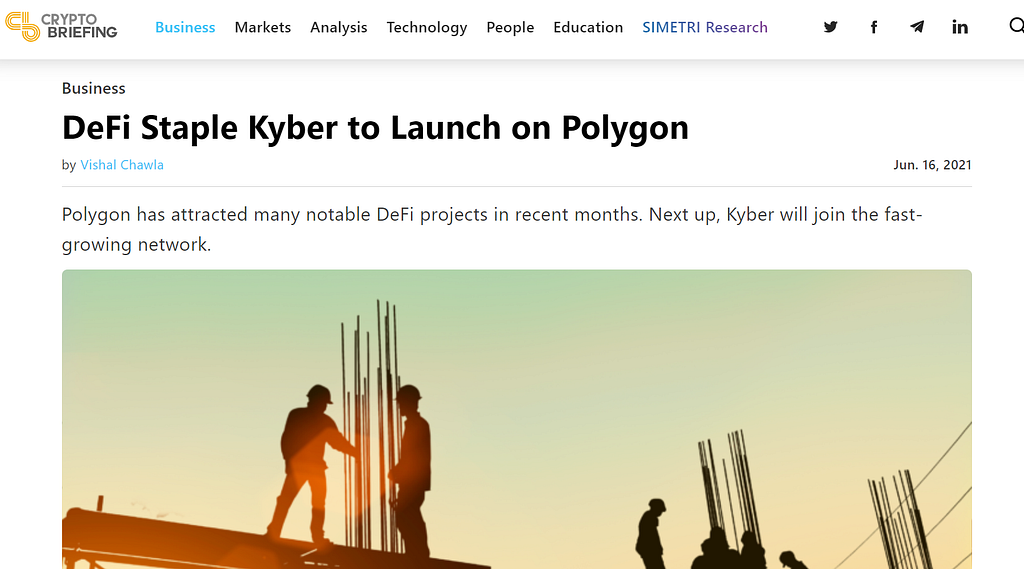This screenshot has width=1024, height=569.
Task: Click the article summary paragraph about Polygon
Action: pyautogui.click(x=492, y=229)
